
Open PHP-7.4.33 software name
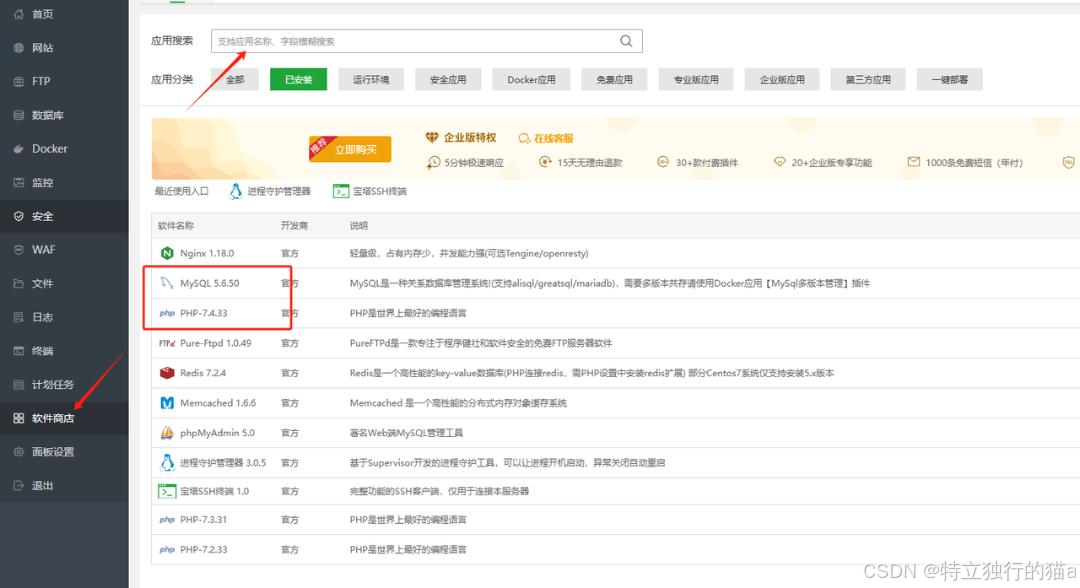[203, 313]
